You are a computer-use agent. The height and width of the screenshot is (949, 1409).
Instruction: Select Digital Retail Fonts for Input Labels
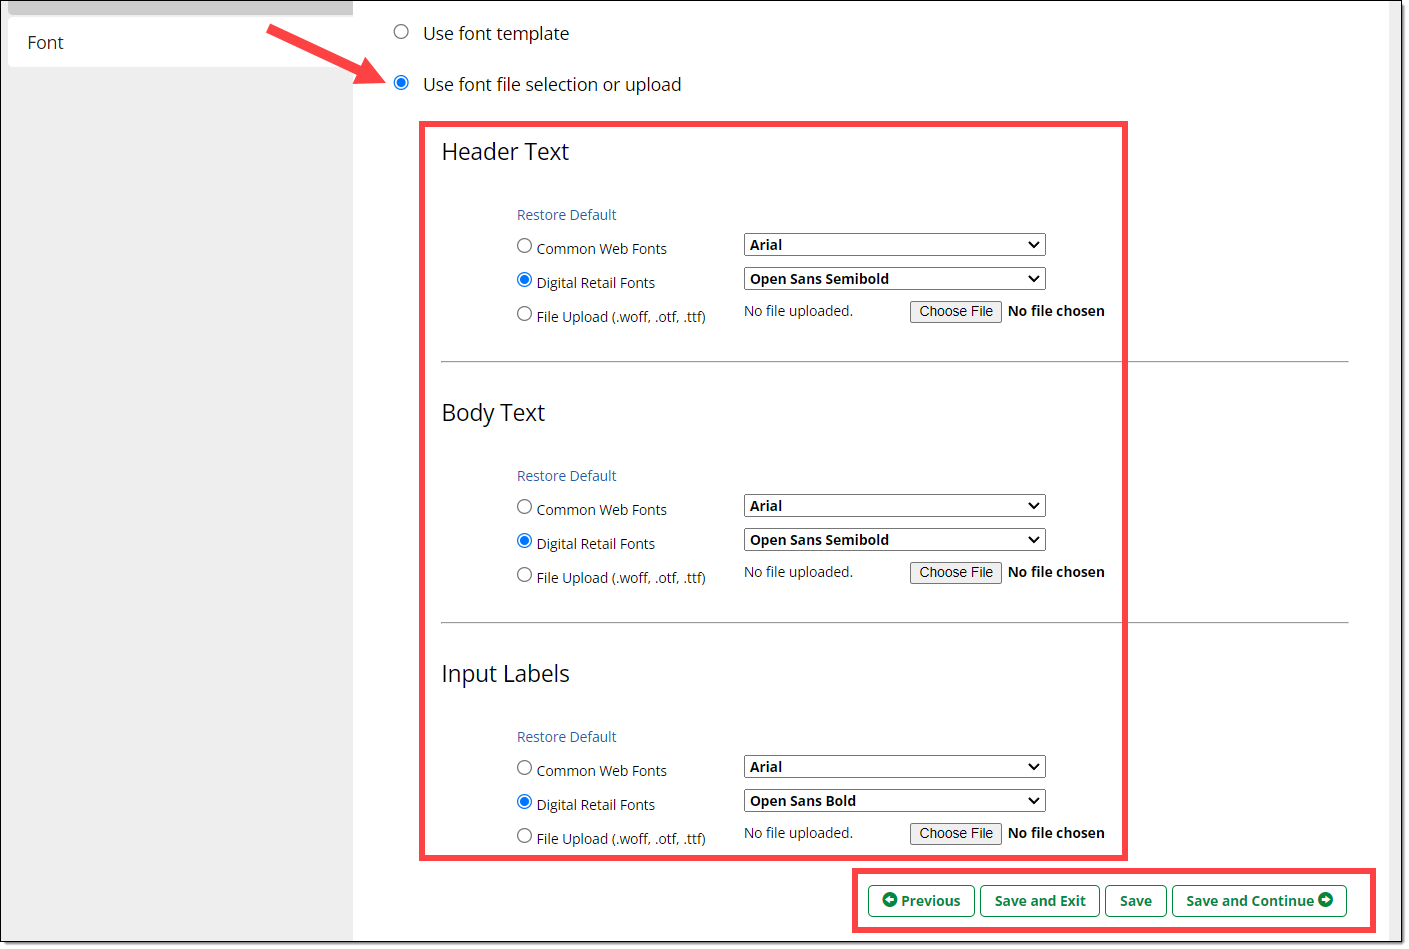[524, 802]
